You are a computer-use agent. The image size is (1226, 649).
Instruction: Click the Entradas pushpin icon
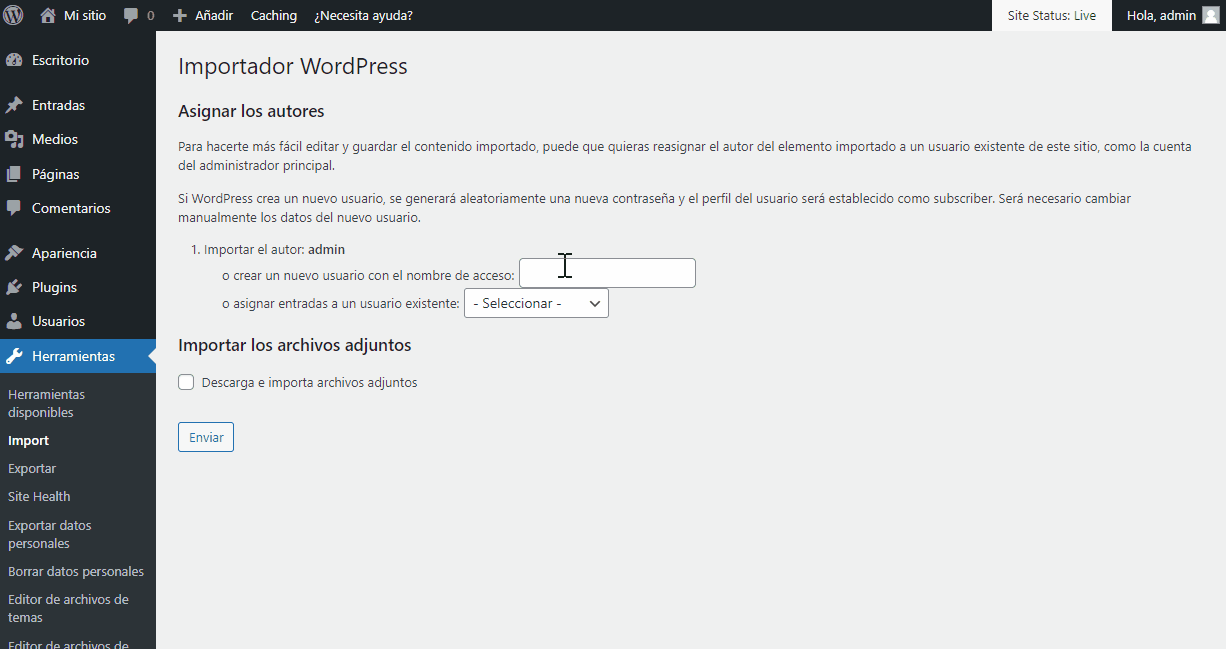(14, 105)
